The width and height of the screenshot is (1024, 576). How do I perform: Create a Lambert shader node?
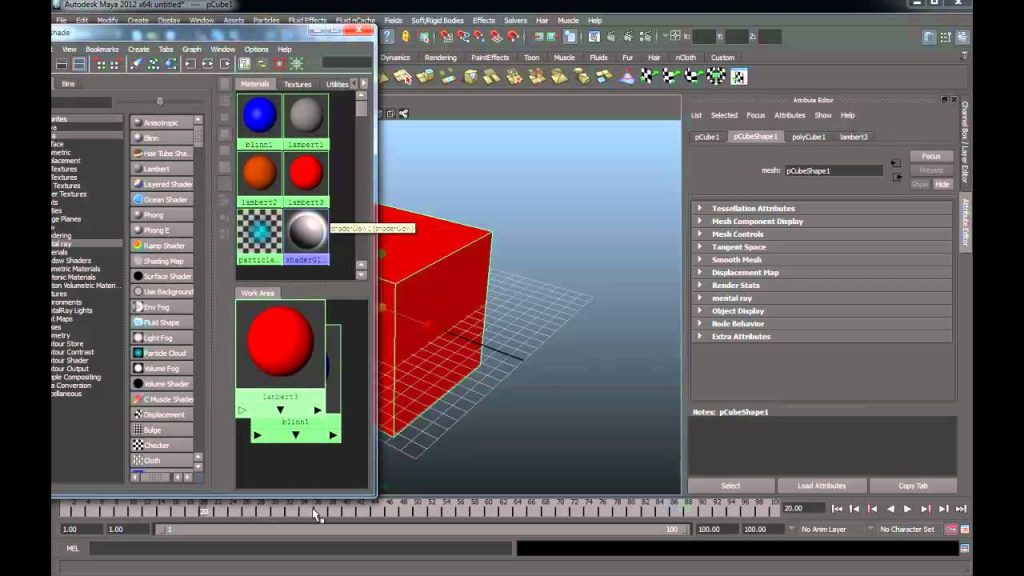click(x=162, y=168)
